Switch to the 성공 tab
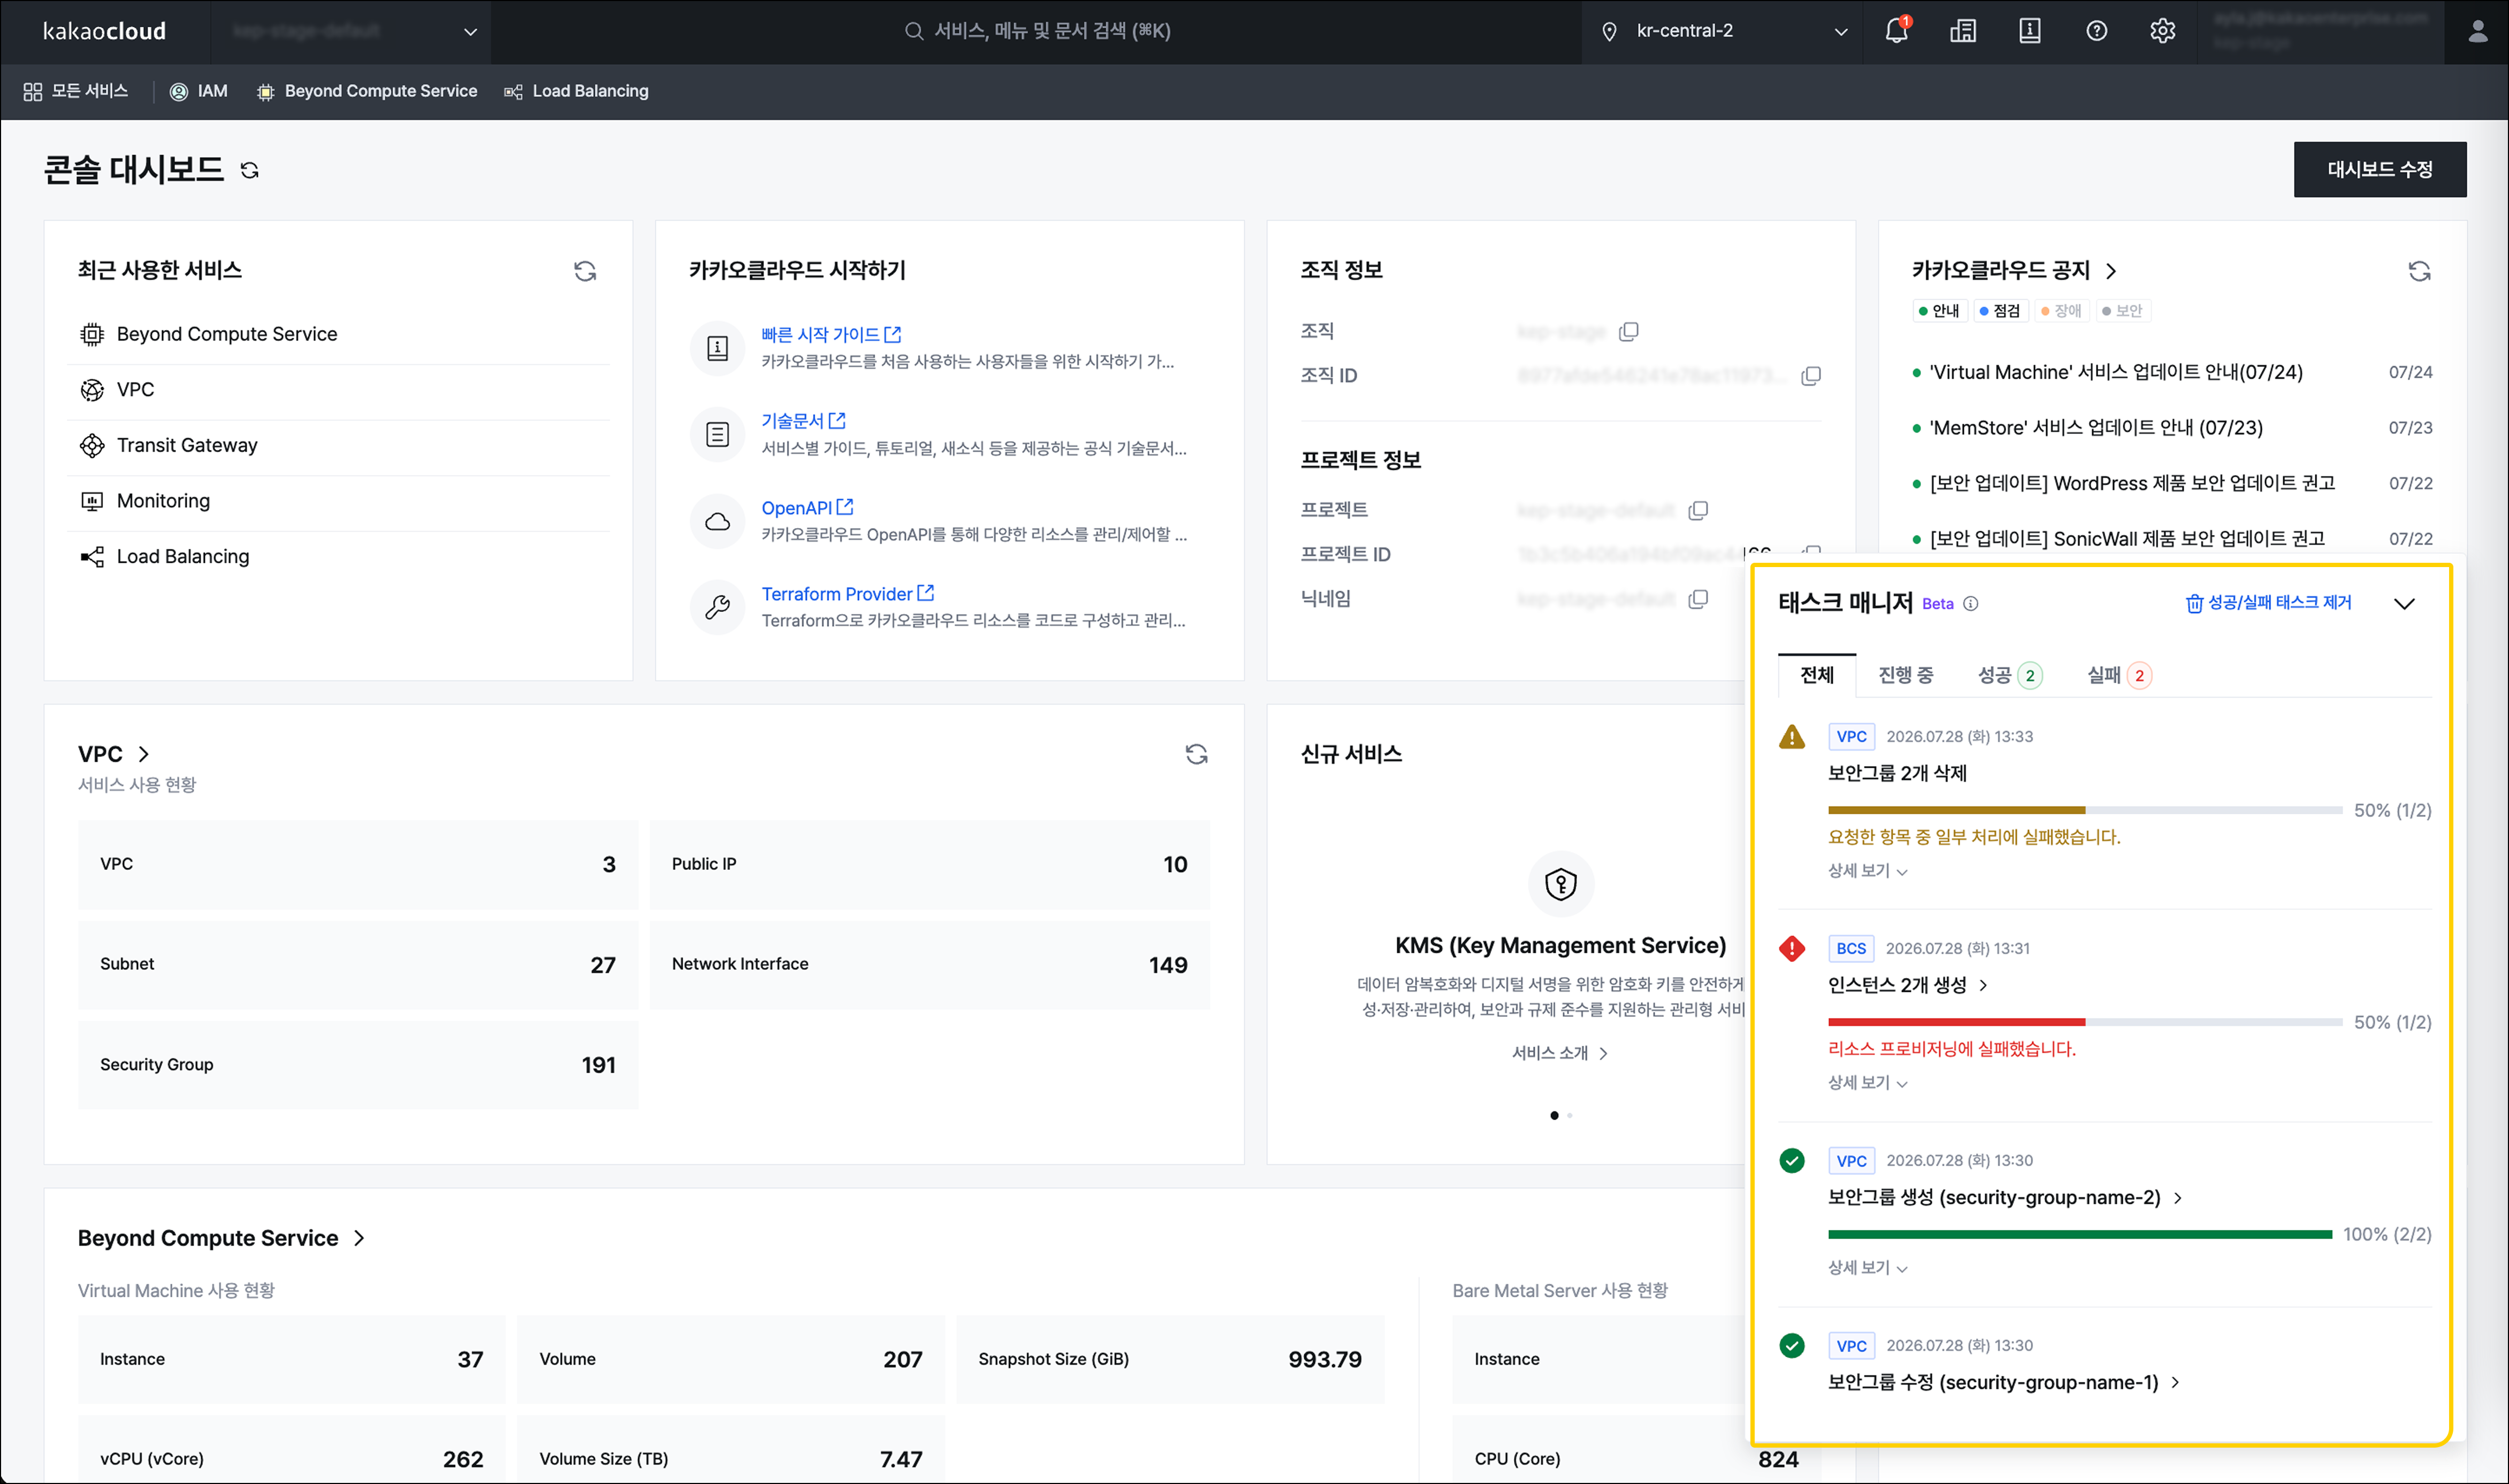Viewport: 2509px width, 1484px height. coord(2009,676)
